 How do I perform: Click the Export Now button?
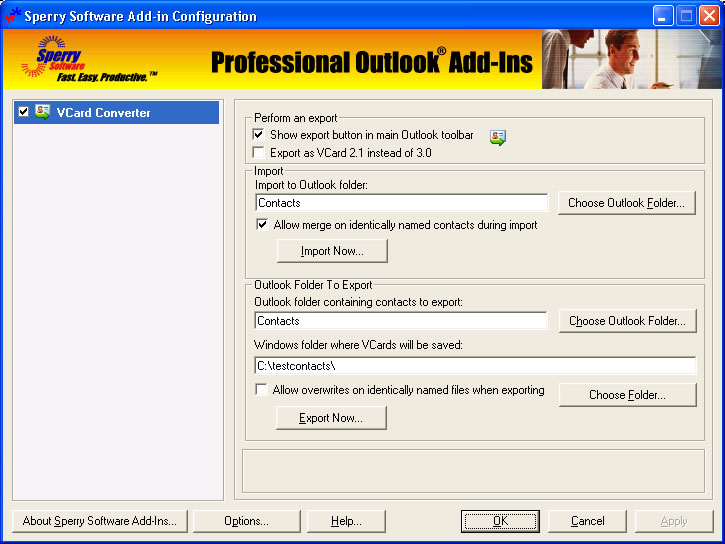coord(331,418)
